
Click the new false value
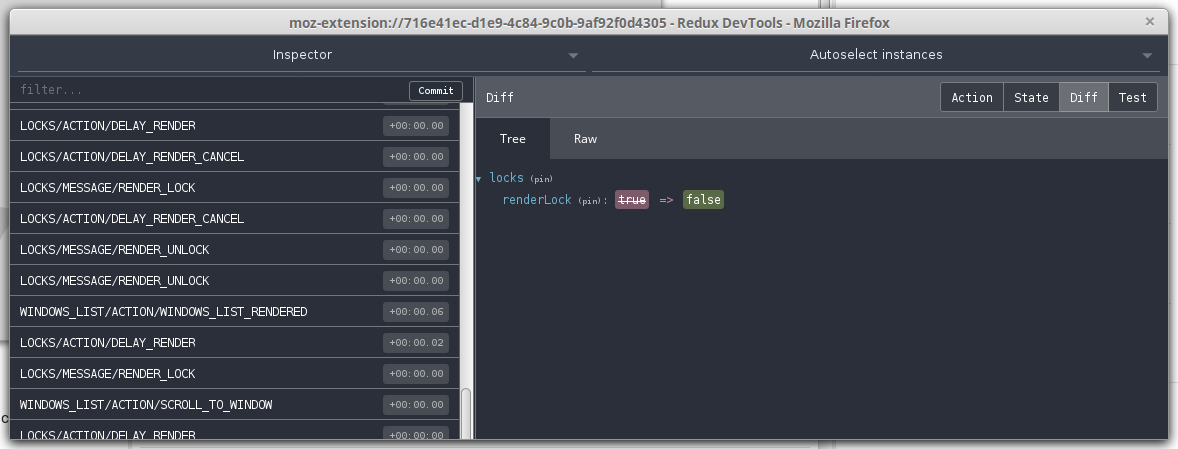[703, 200]
